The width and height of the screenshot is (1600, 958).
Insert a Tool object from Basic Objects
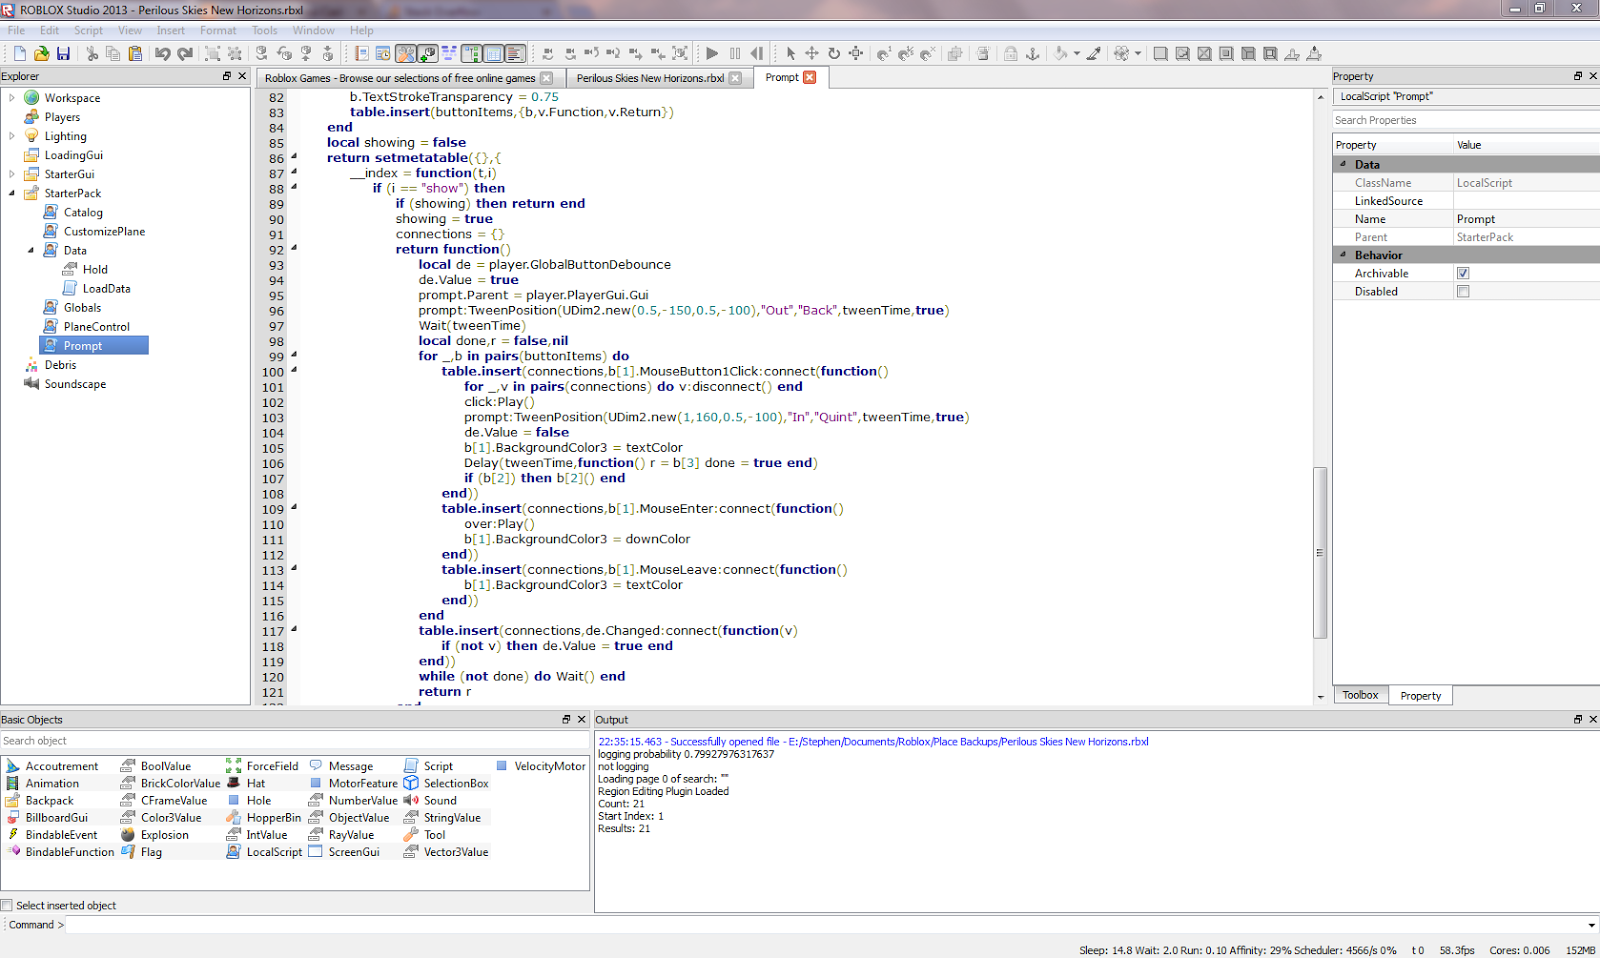click(425, 835)
